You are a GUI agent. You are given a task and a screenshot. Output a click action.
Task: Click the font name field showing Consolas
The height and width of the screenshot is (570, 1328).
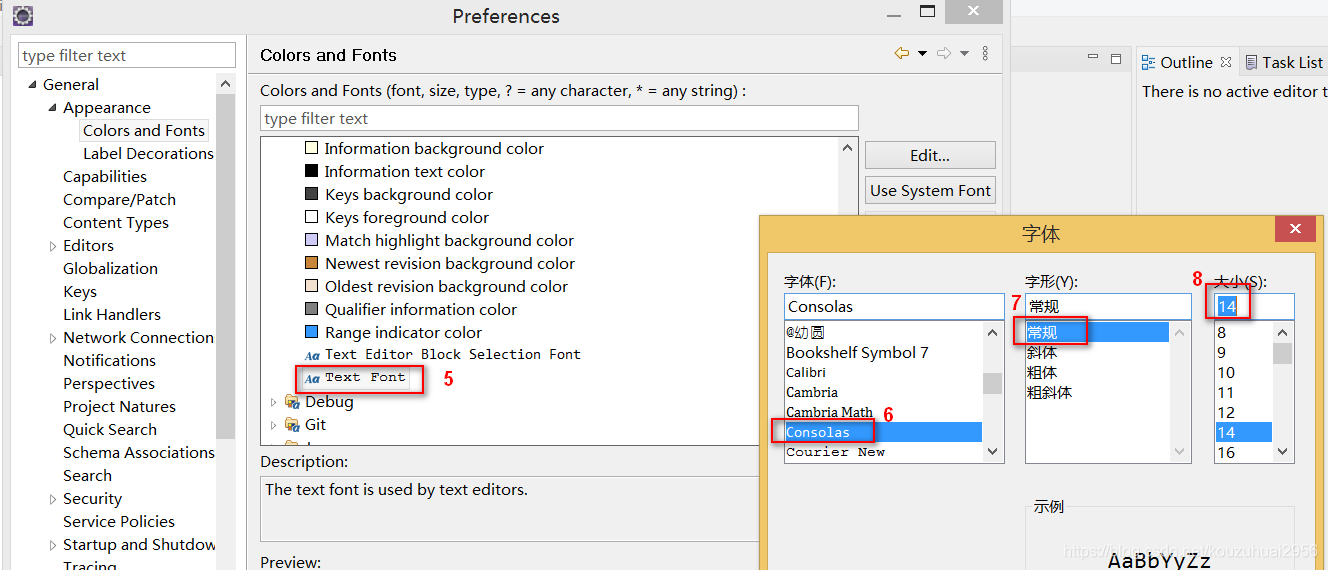(894, 306)
